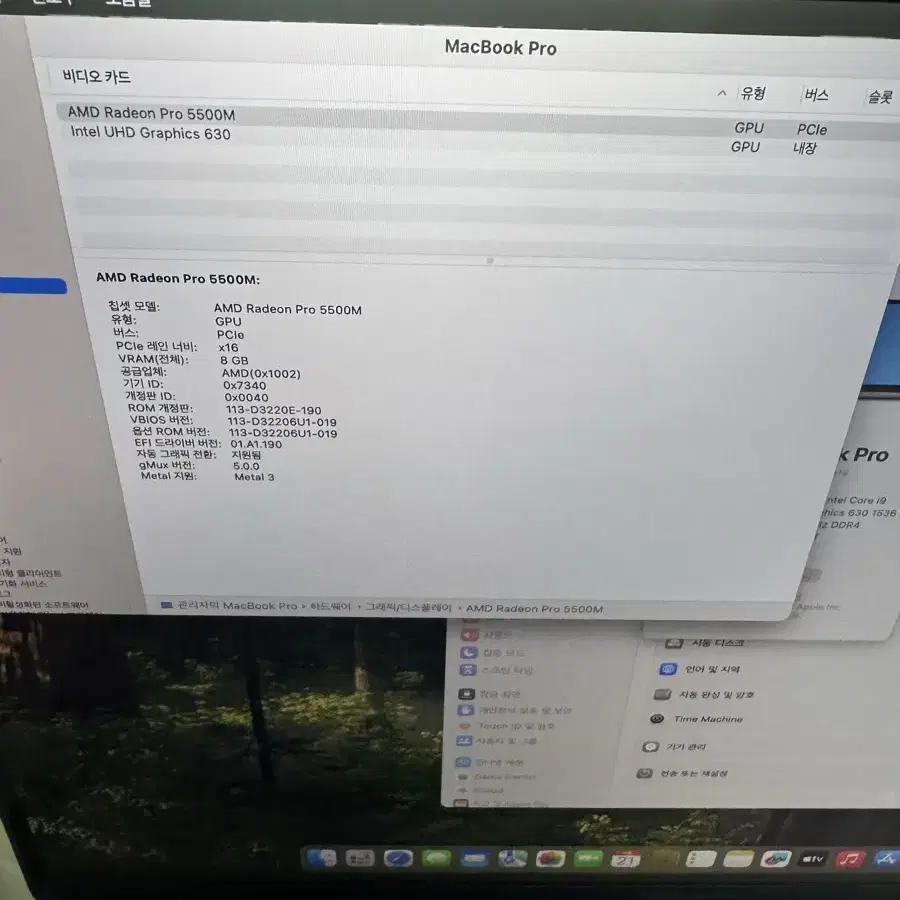This screenshot has height=900, width=900.
Task: Click the 자동 완성 및 암호 icon in Settings
Action: (662, 695)
